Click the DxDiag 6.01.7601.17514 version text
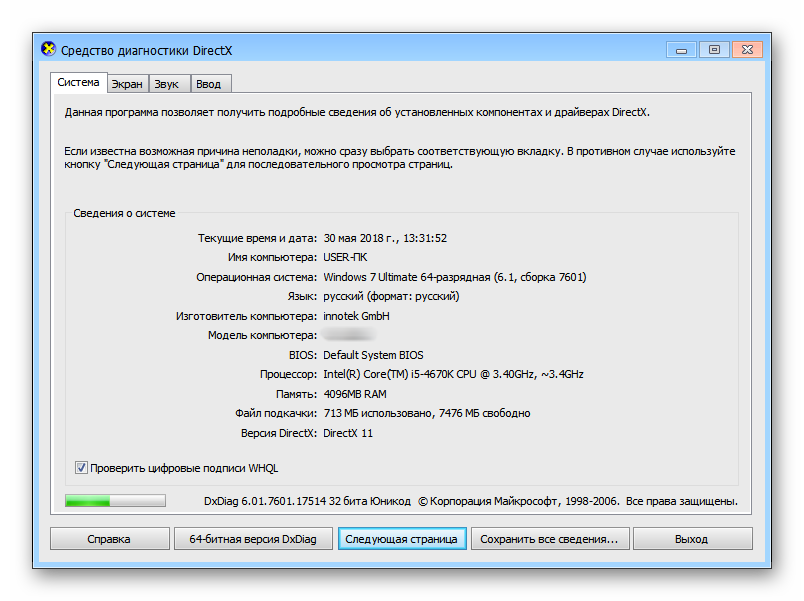Screen dimensions: 804x601 (x=308, y=501)
